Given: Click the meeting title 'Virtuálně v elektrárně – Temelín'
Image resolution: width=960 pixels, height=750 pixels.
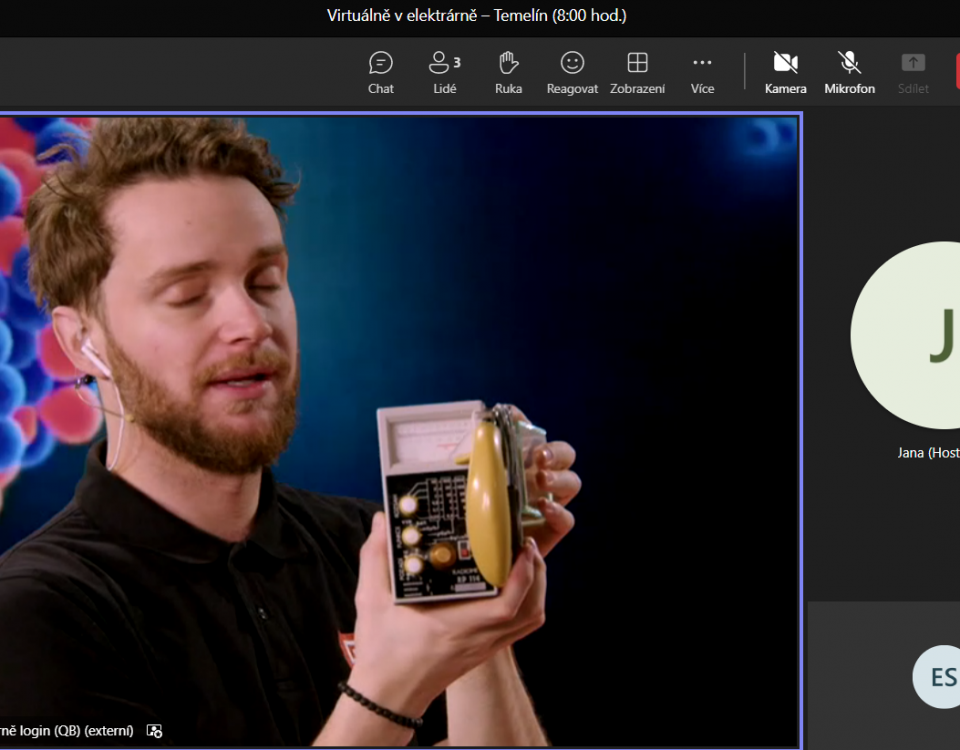Looking at the screenshot, I should pos(437,15).
